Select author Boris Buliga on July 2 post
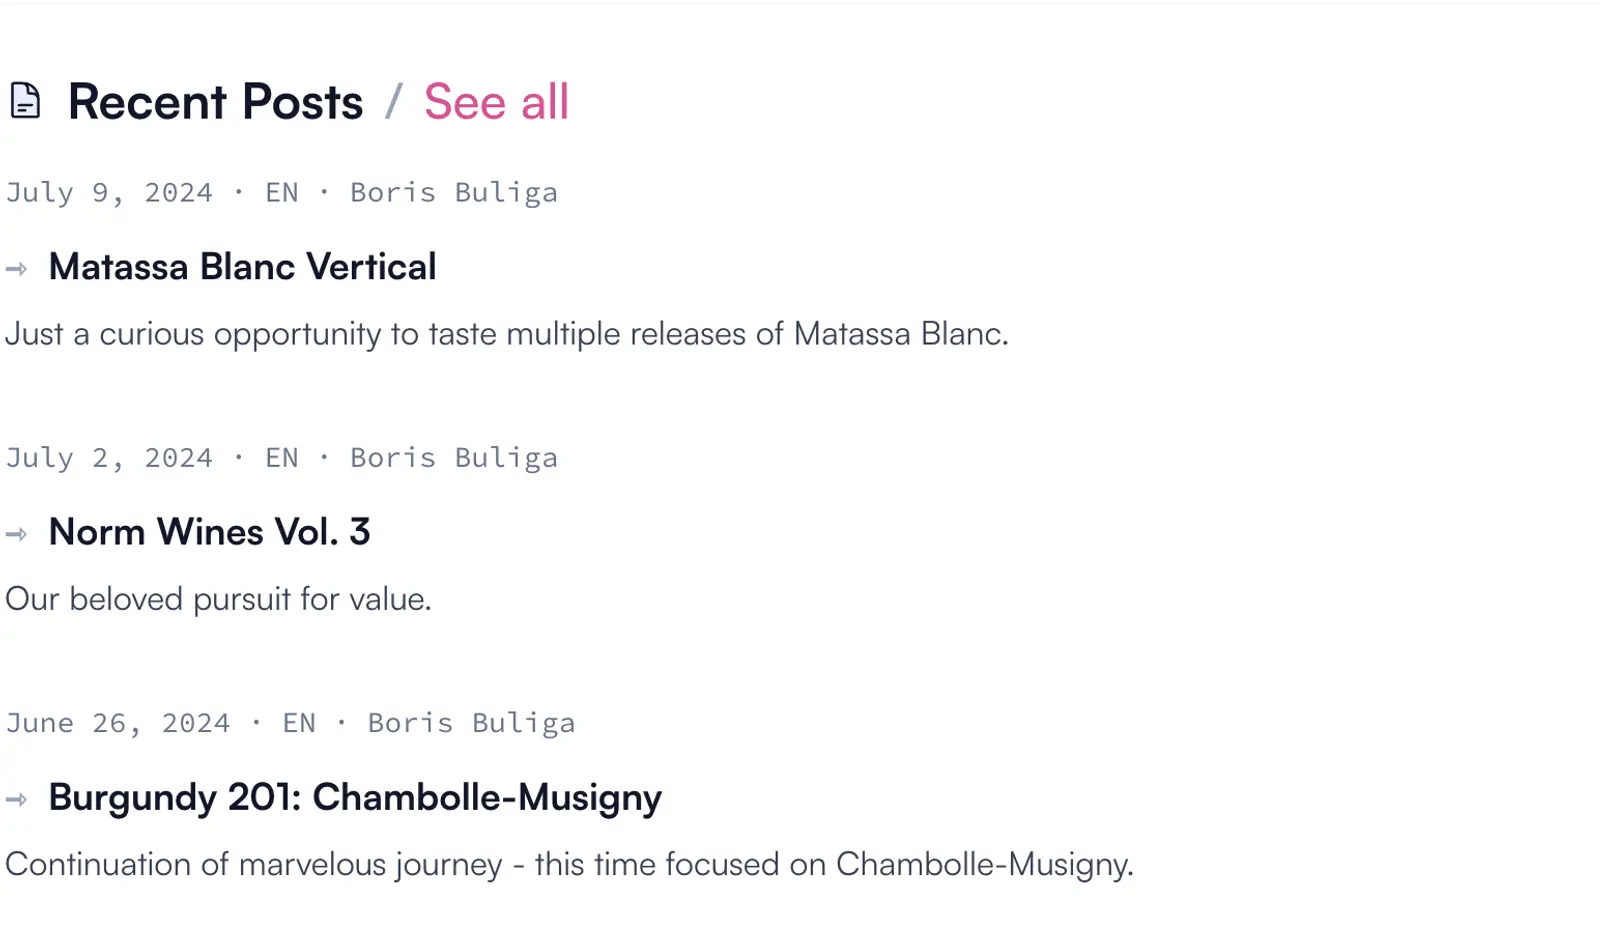The image size is (1600, 928). point(453,457)
